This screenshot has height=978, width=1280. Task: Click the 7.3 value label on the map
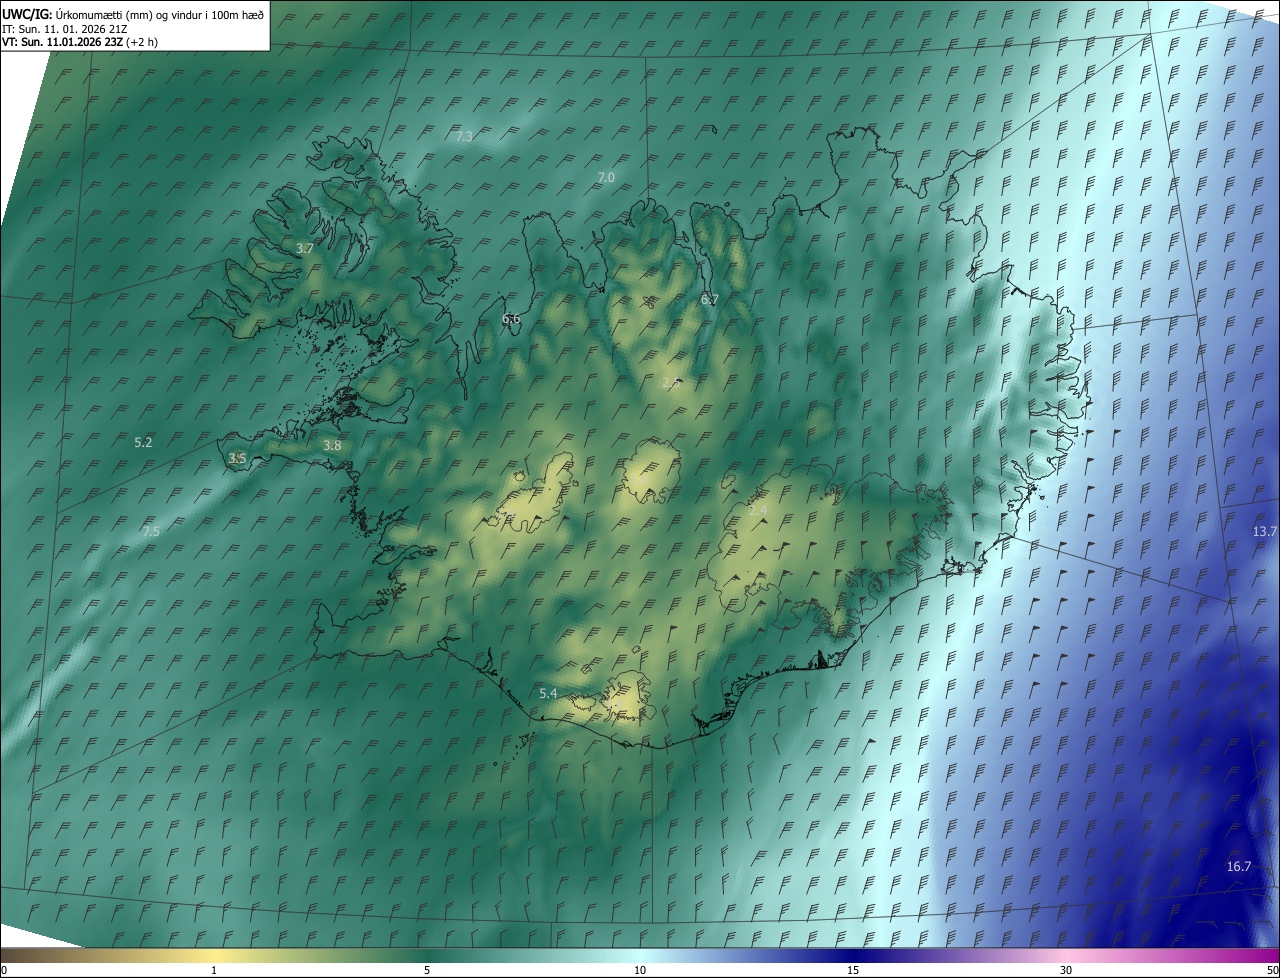click(x=464, y=136)
